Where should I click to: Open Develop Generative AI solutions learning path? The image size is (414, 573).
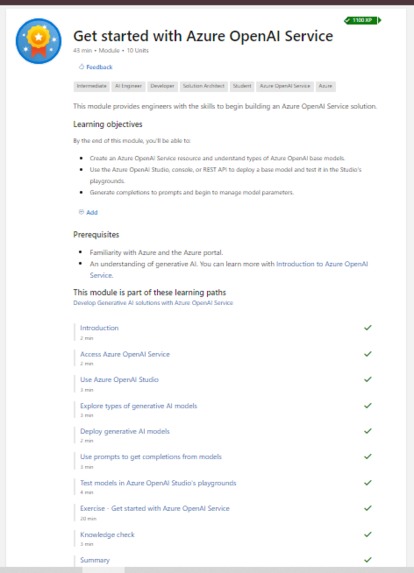(x=153, y=303)
